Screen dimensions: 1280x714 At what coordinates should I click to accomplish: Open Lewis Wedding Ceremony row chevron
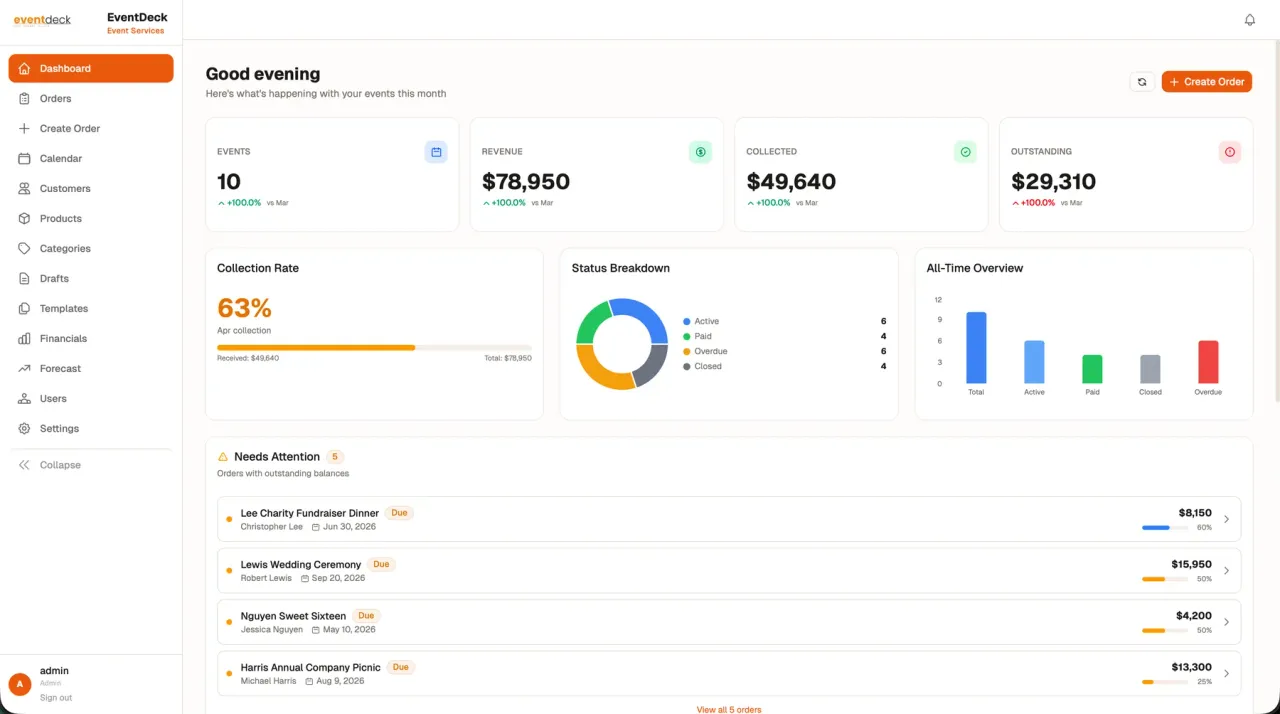(1226, 571)
